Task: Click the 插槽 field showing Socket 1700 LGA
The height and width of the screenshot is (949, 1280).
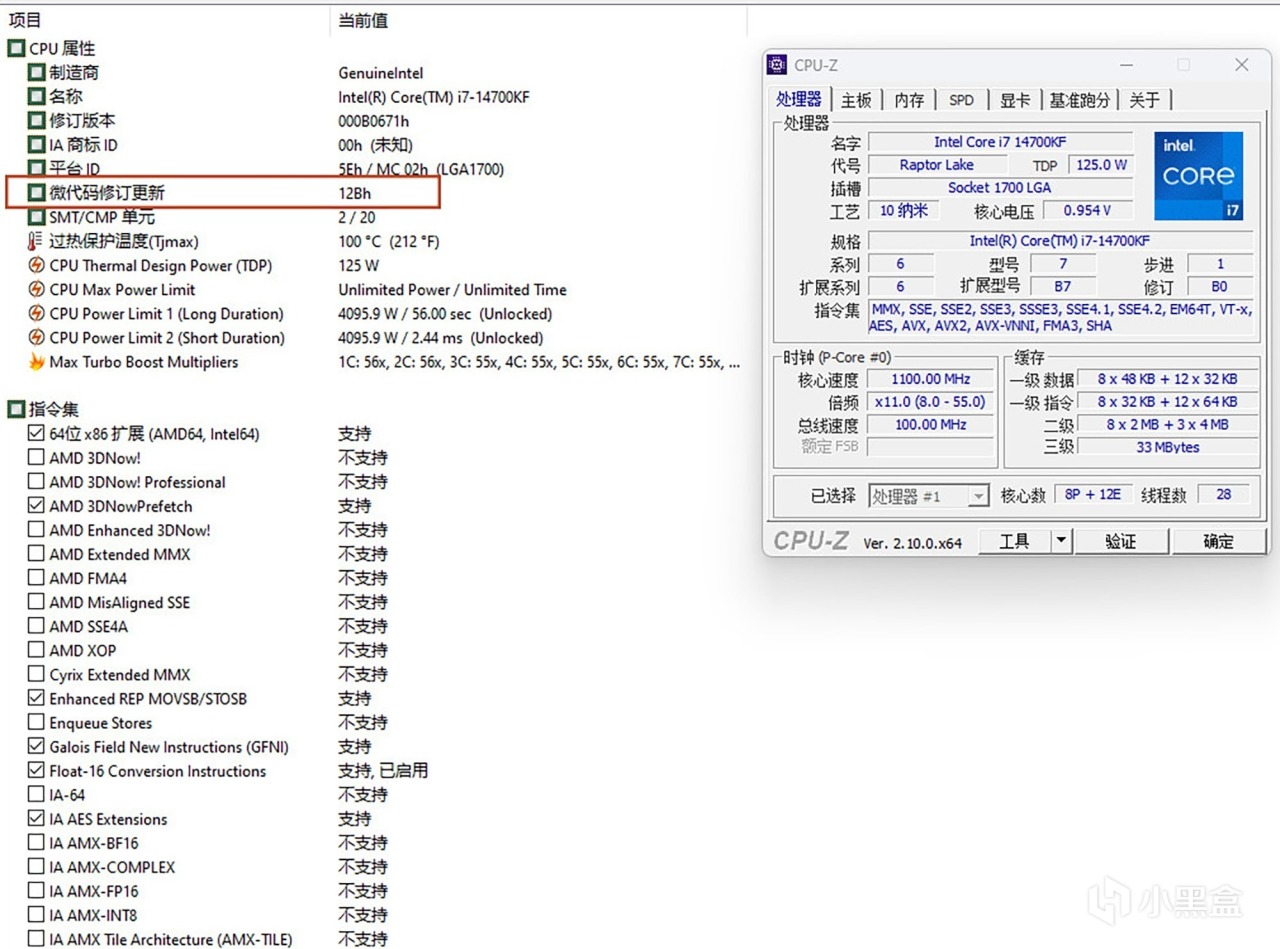Action: (x=1000, y=187)
